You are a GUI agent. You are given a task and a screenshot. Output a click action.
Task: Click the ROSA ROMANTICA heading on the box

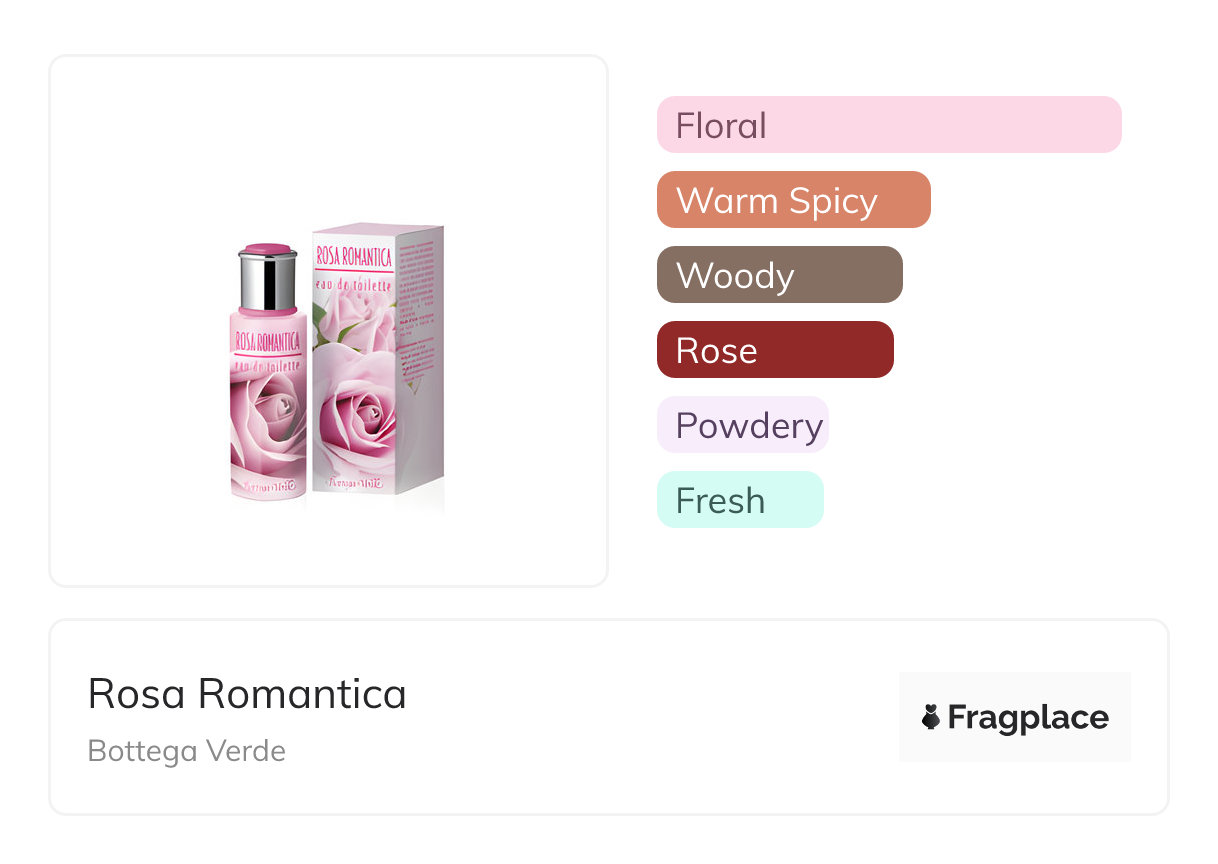353,255
